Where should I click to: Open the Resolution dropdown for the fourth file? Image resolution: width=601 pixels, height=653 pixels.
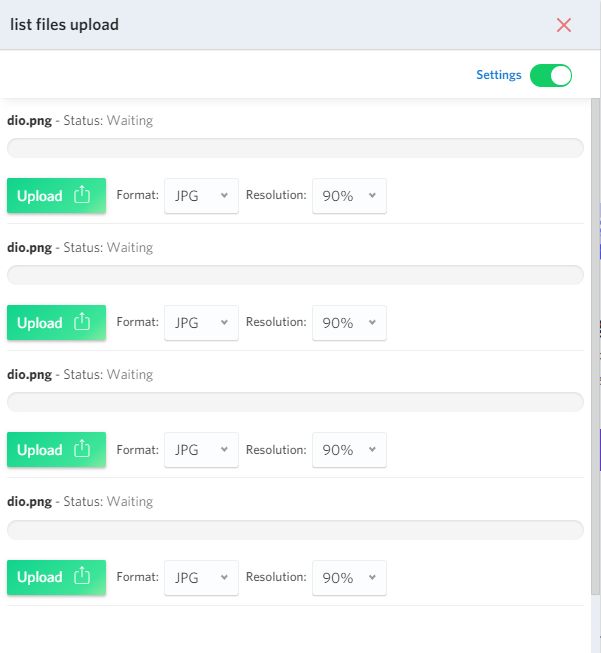point(349,578)
